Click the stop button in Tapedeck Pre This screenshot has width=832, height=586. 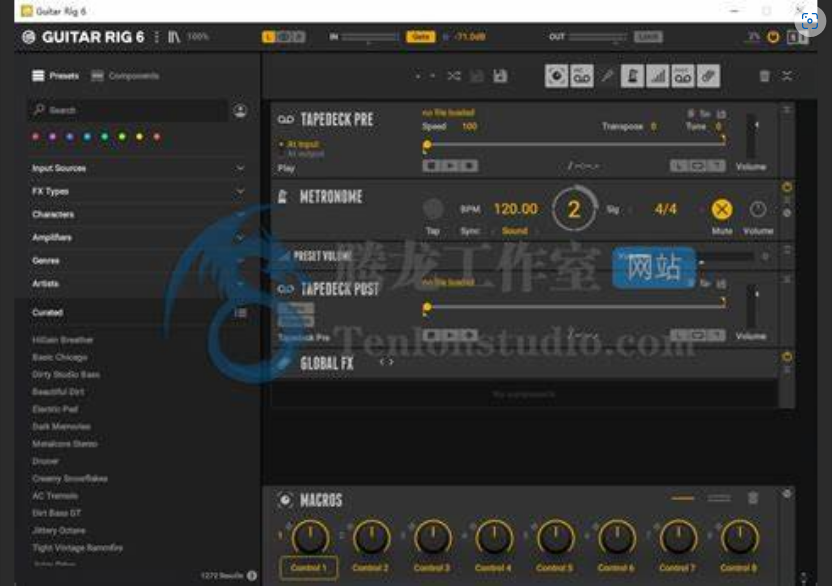pyautogui.click(x=431, y=166)
